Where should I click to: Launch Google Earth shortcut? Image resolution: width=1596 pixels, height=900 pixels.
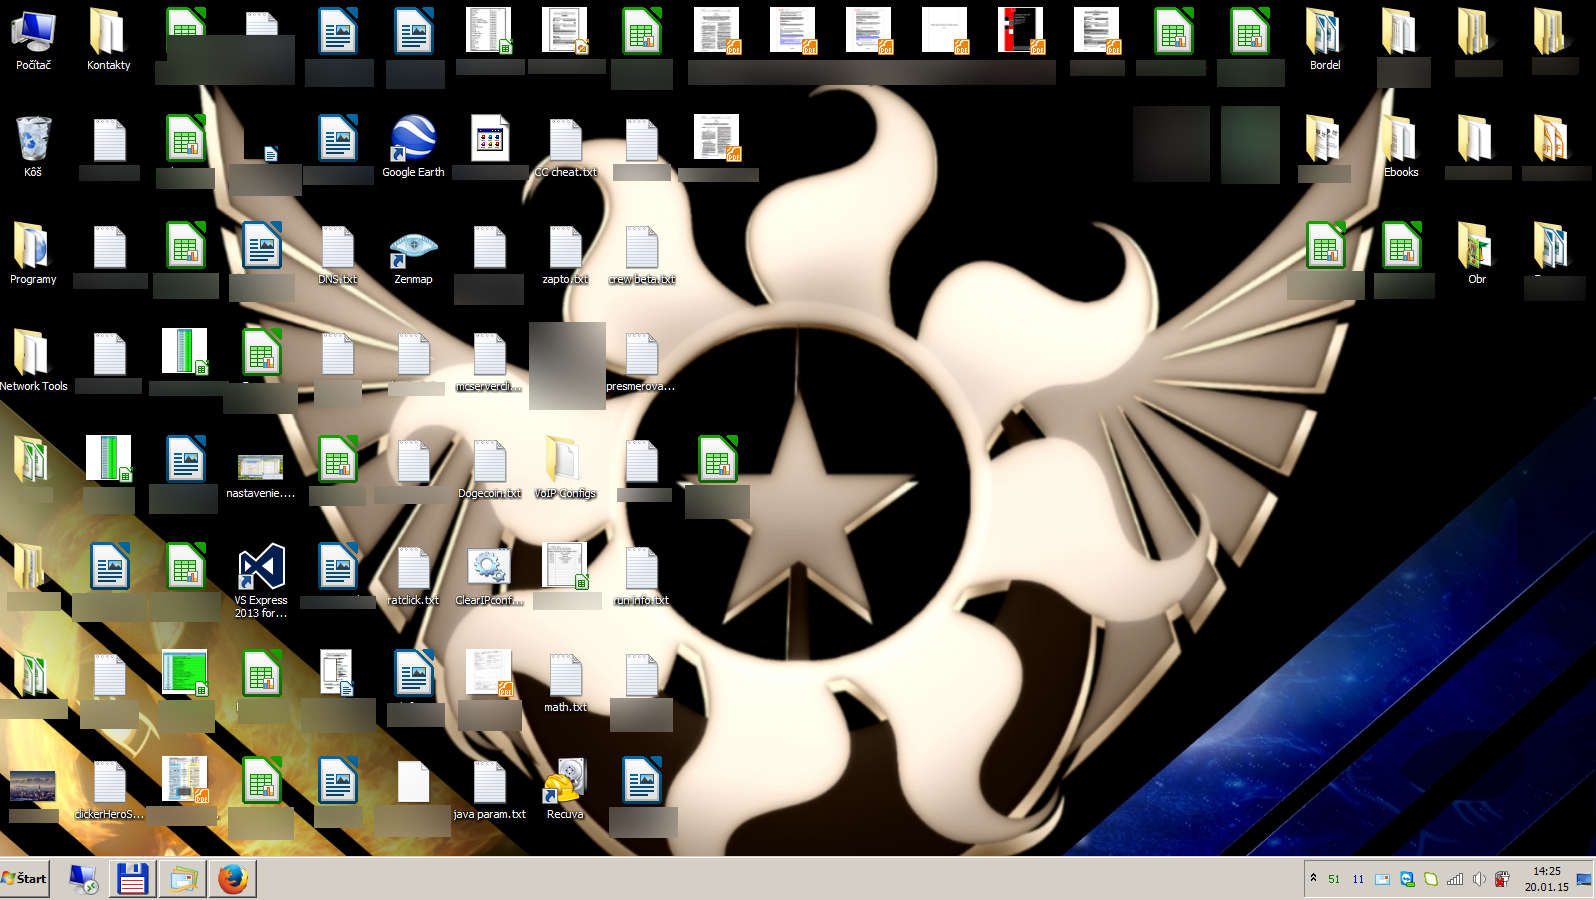click(413, 146)
